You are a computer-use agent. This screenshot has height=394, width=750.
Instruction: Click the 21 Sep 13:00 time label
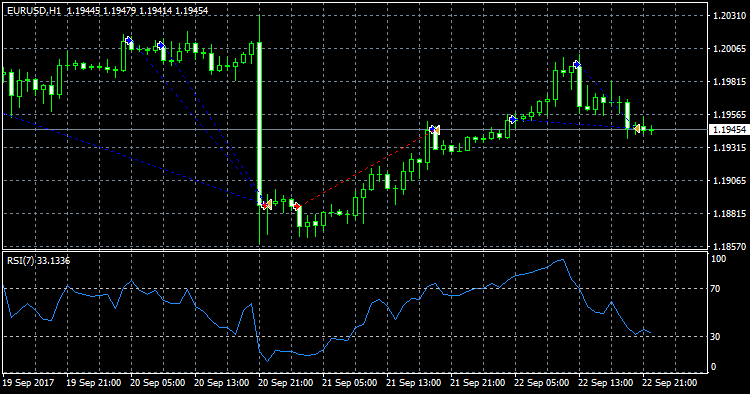tap(414, 383)
